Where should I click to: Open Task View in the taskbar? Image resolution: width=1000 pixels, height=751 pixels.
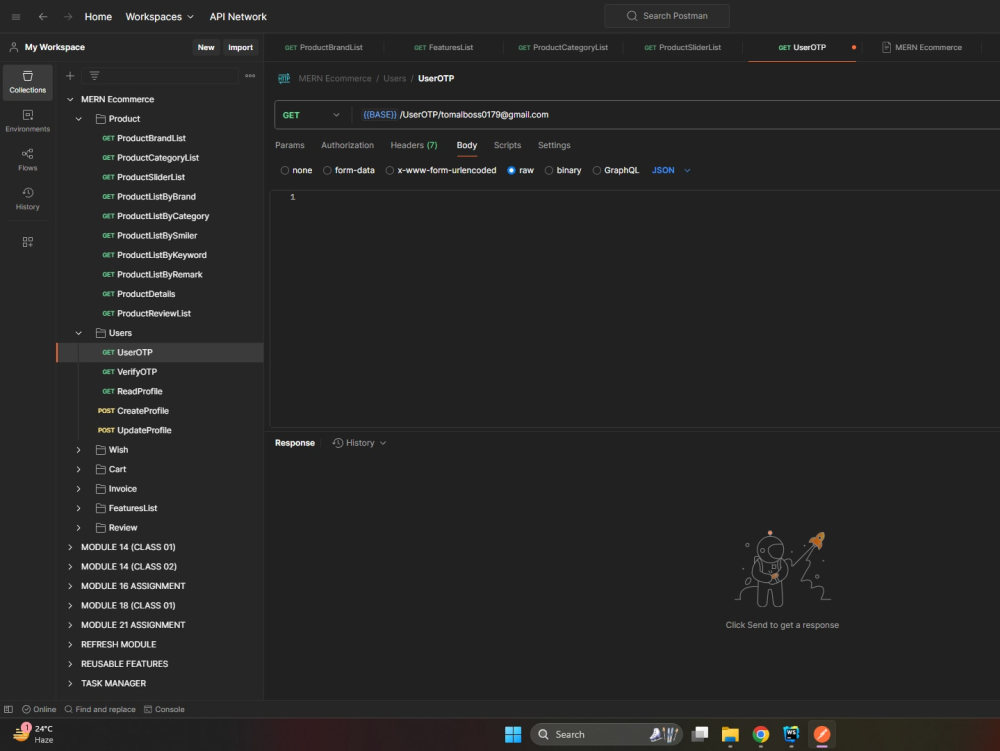pyautogui.click(x=700, y=734)
